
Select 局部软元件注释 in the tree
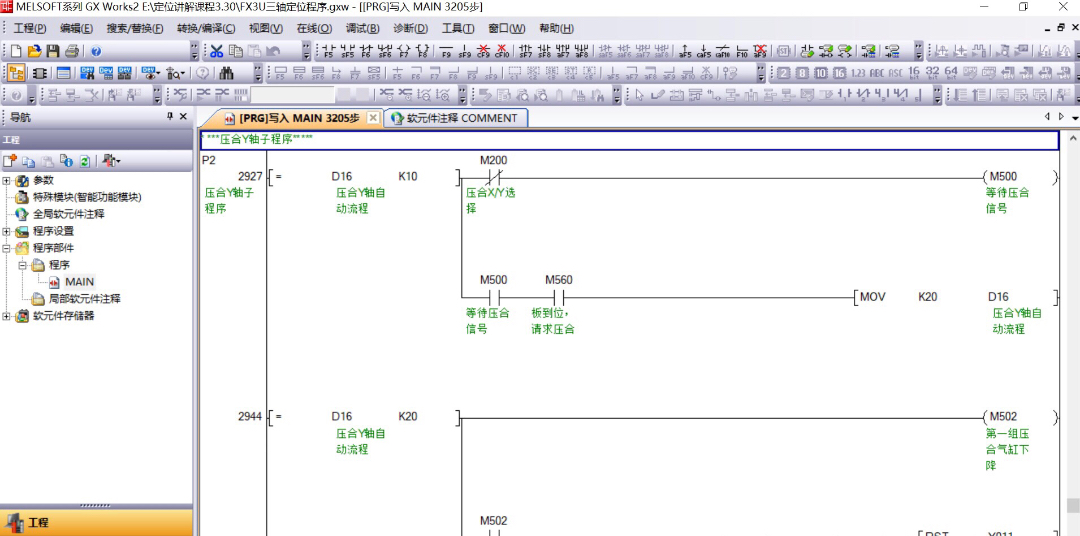85,299
